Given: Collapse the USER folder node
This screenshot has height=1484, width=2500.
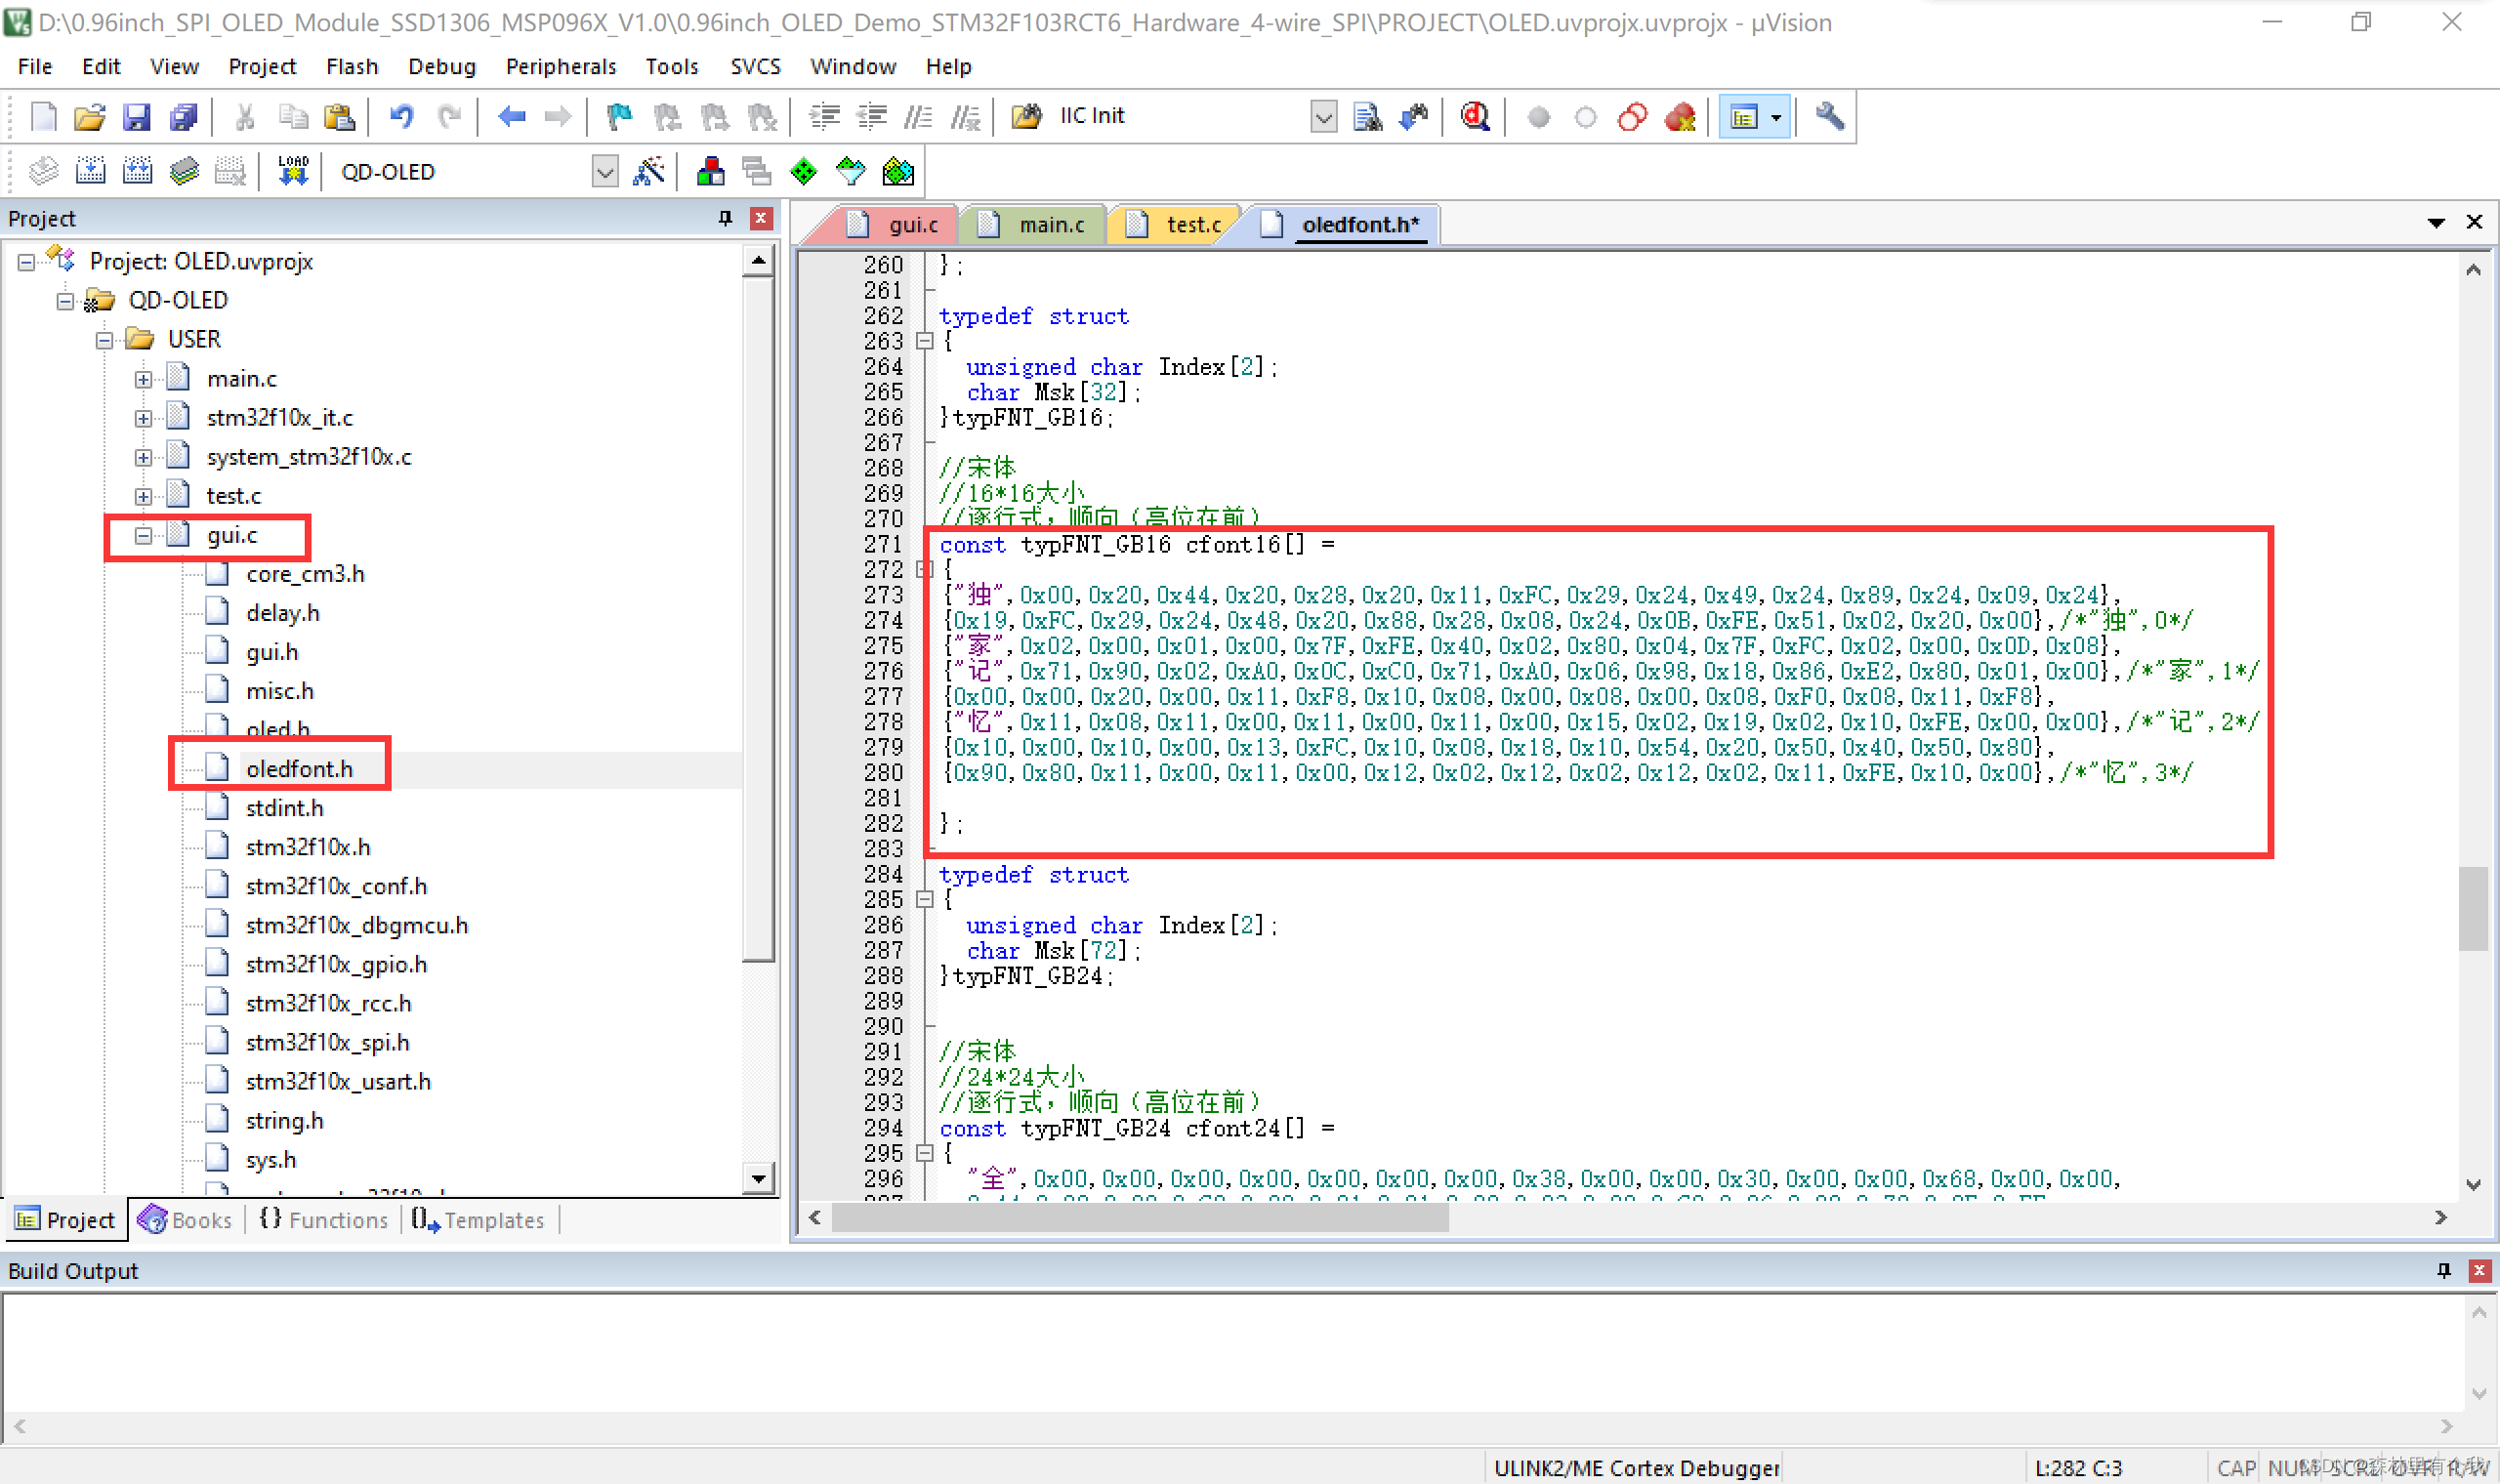Looking at the screenshot, I should (x=104, y=340).
